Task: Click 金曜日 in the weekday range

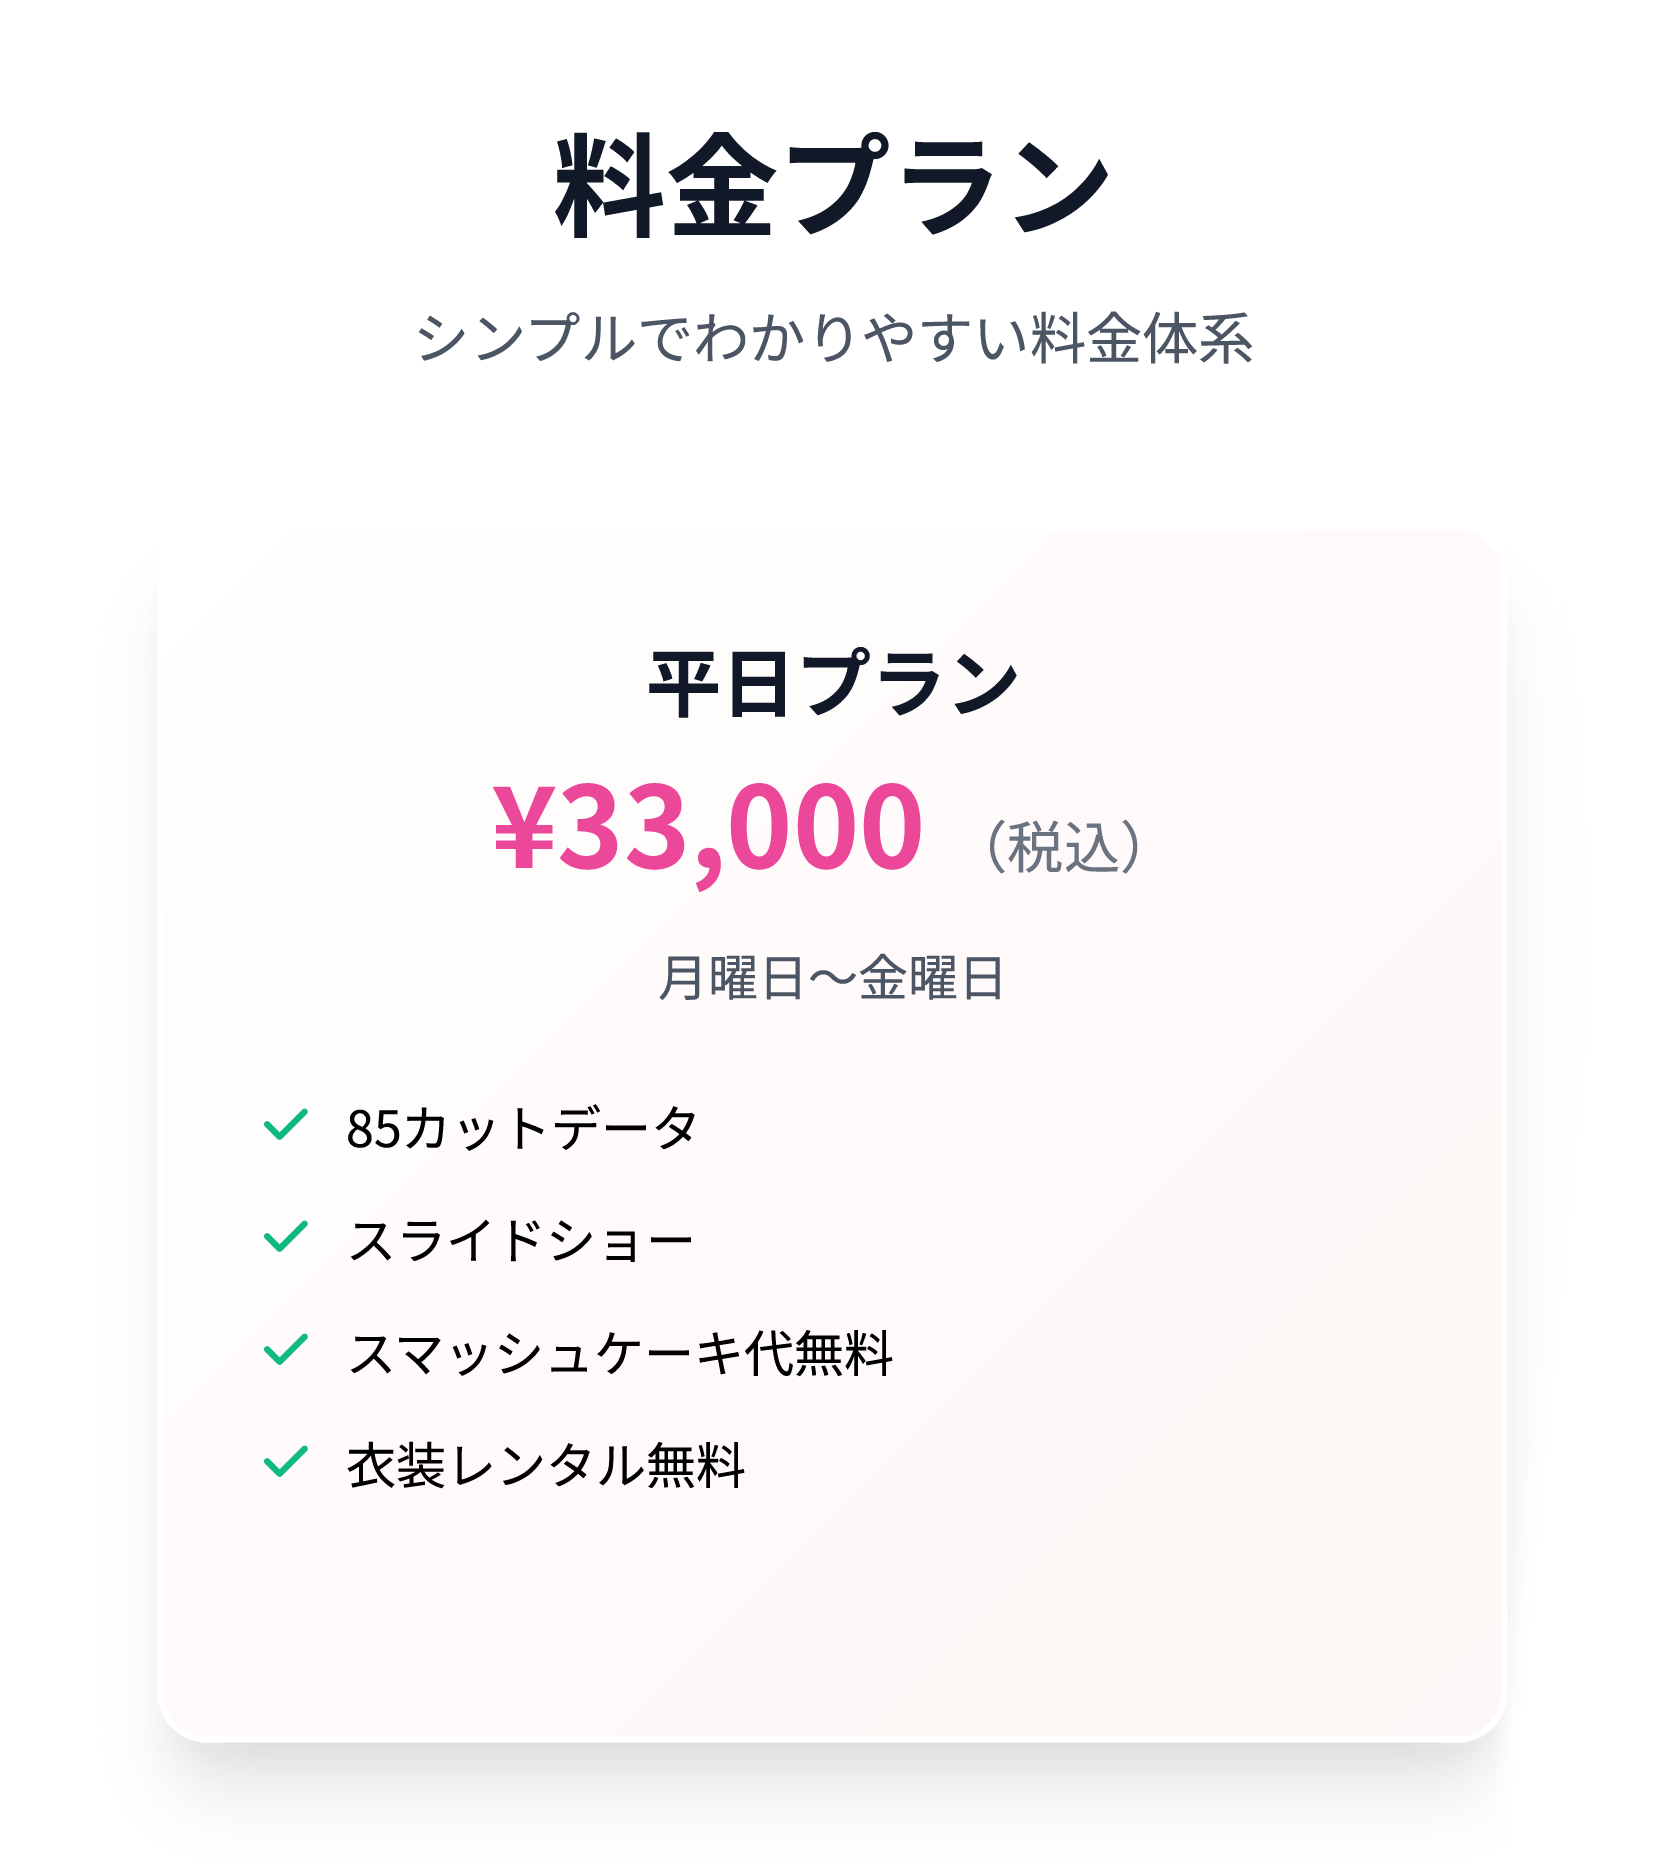Action: point(932,978)
